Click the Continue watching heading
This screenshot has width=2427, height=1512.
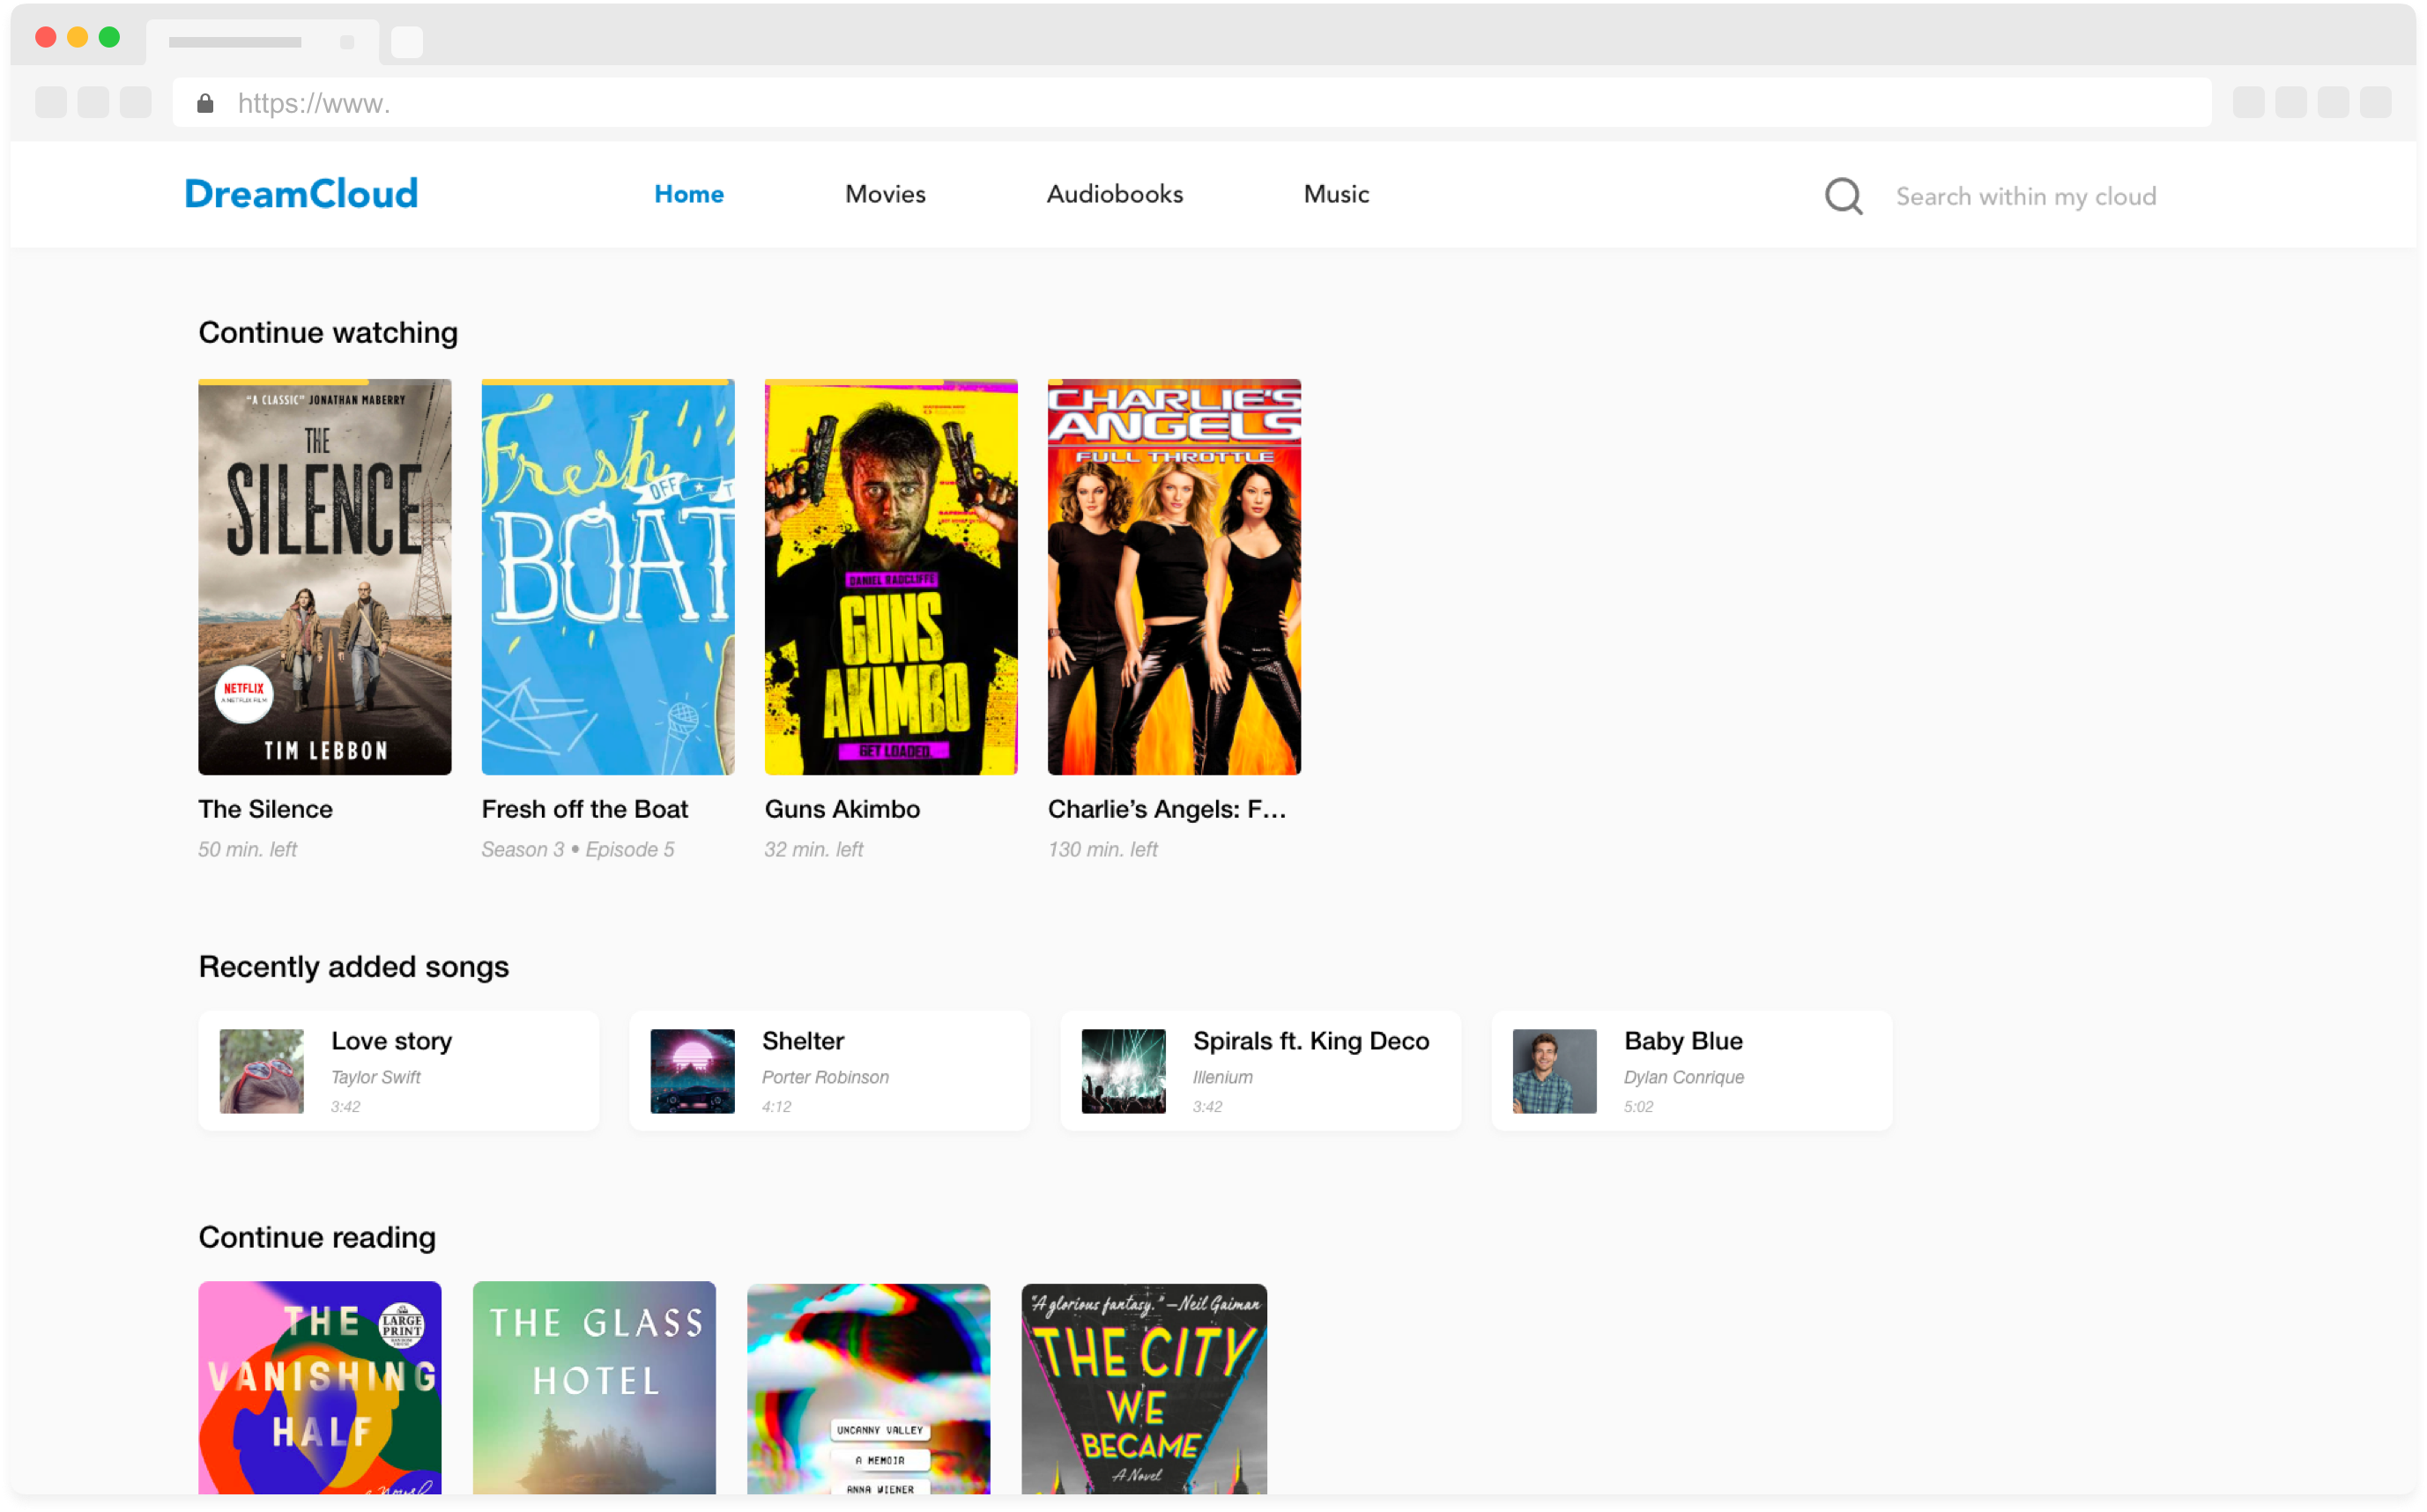pos(328,333)
